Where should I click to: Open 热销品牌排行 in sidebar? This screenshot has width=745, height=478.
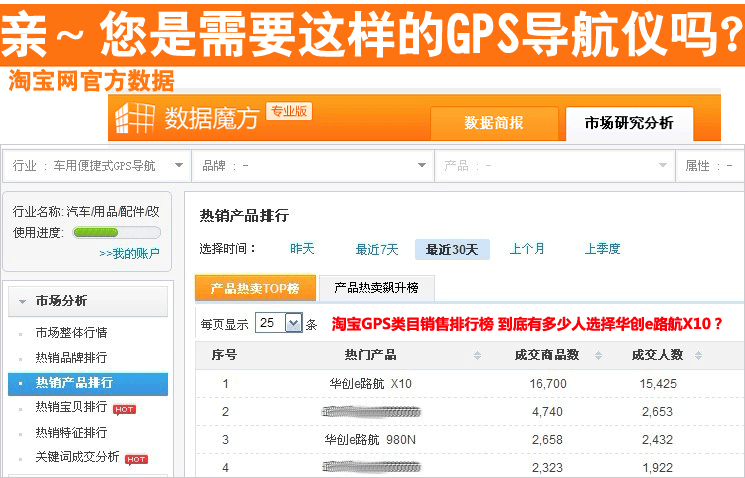pos(71,357)
